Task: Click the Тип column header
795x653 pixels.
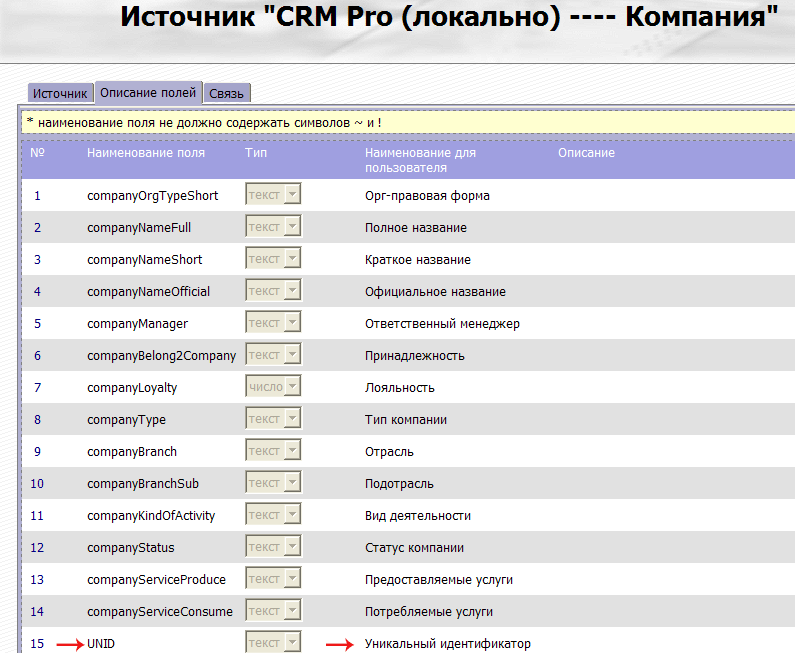Action: [256, 153]
